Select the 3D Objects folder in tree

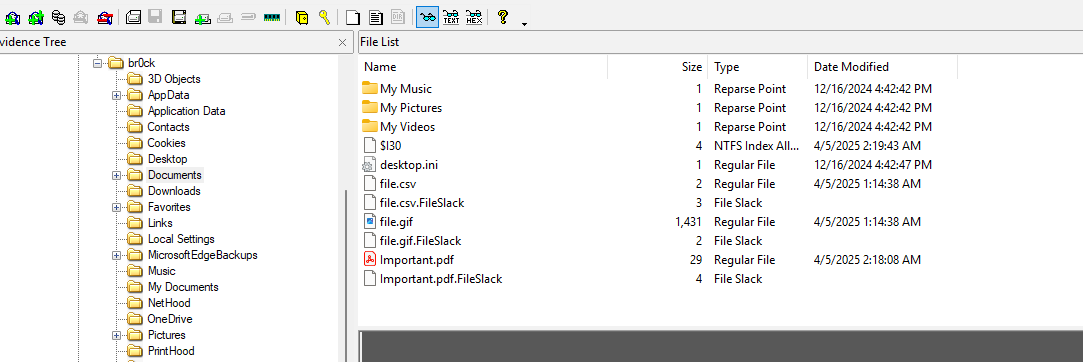click(174, 79)
